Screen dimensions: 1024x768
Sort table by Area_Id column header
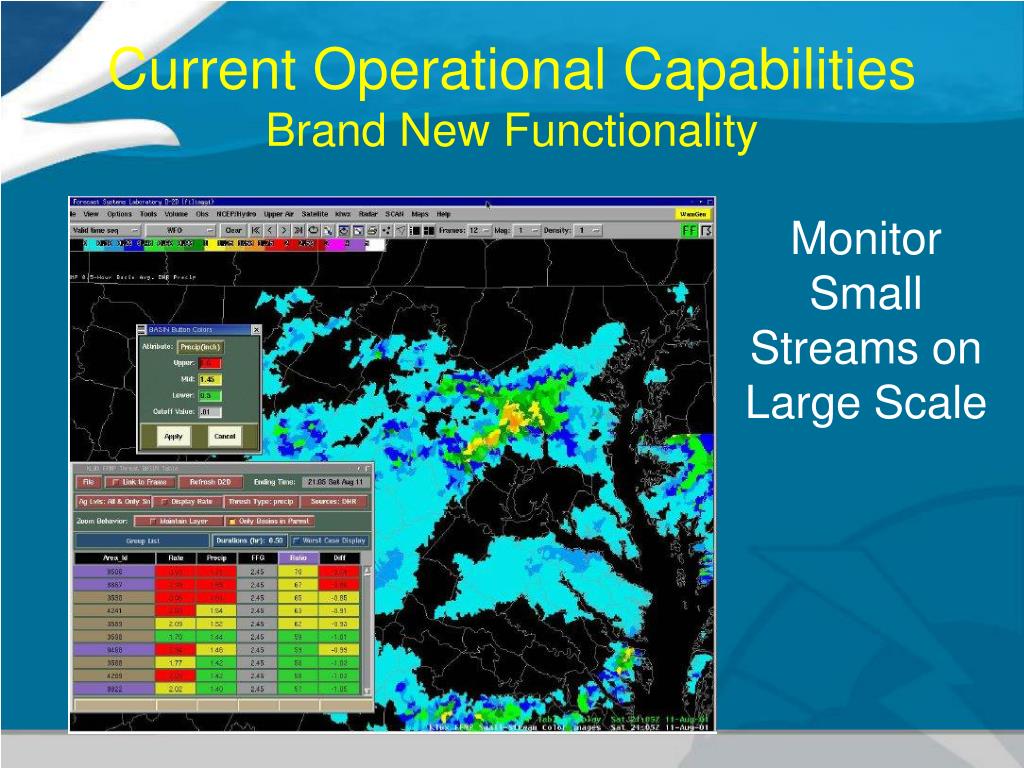coord(114,558)
